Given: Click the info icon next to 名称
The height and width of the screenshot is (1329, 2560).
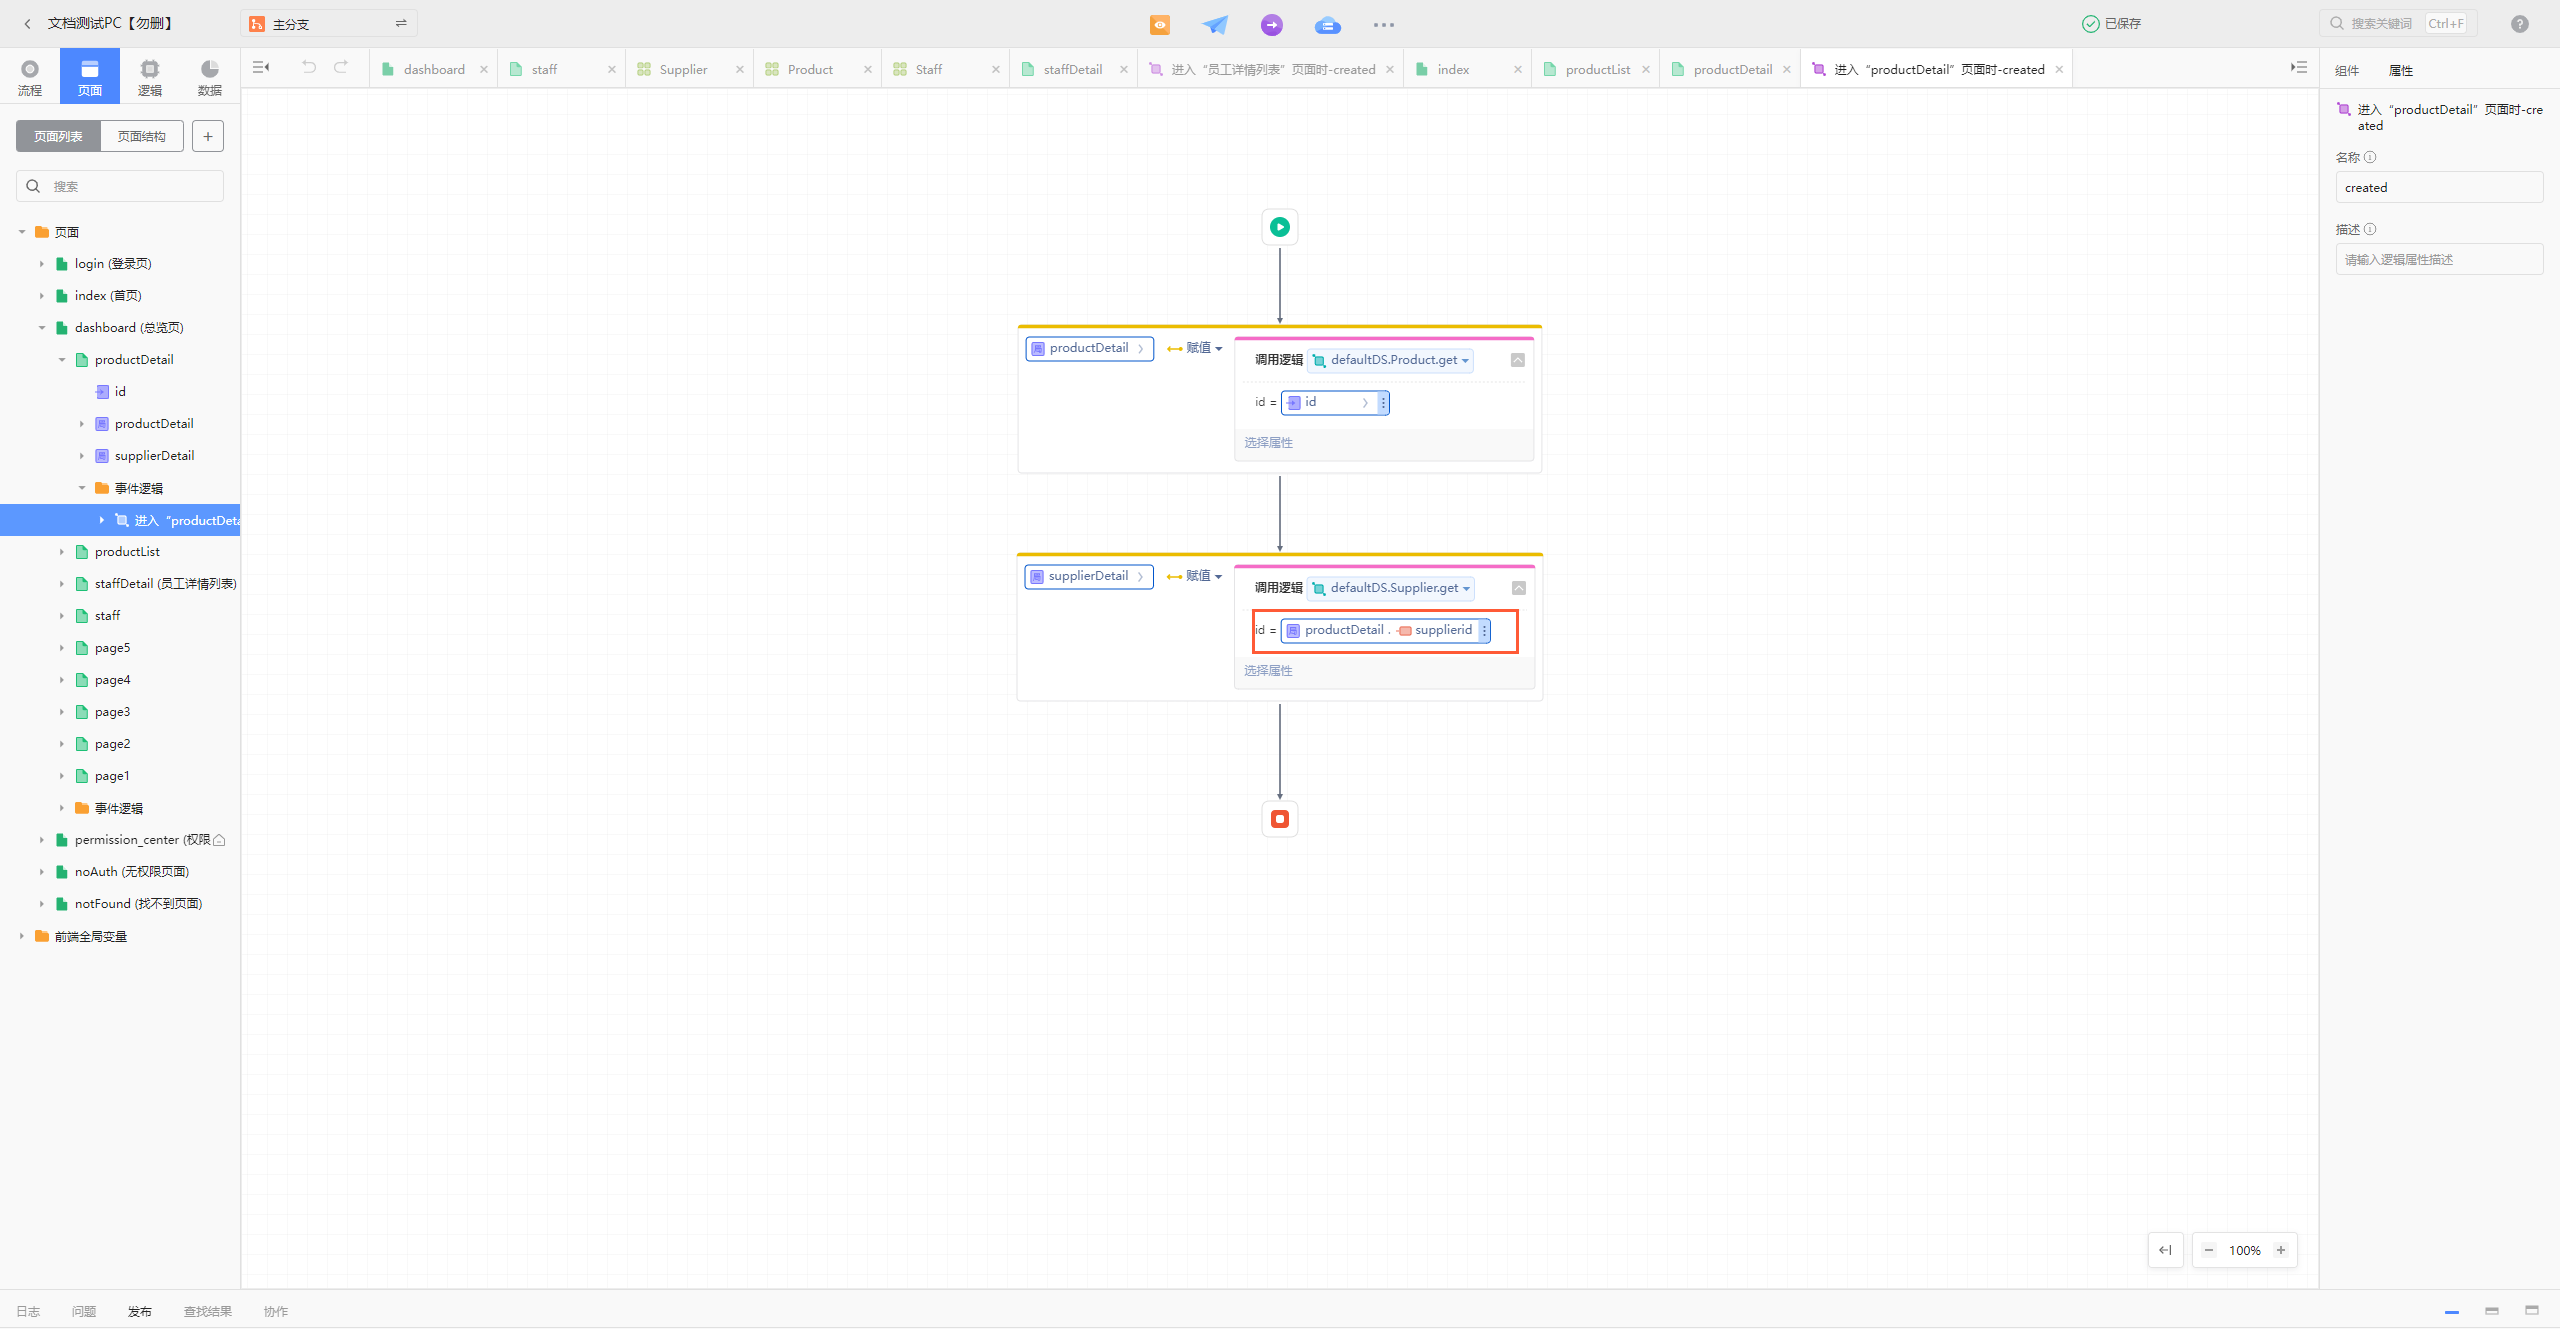Looking at the screenshot, I should click(2370, 157).
